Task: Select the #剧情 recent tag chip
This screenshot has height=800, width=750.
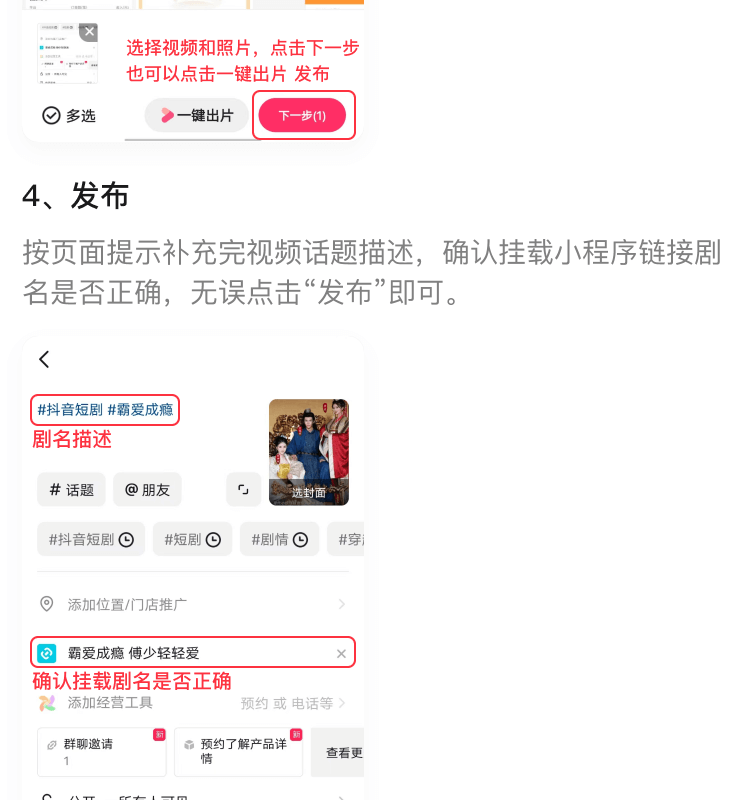Action: pos(280,539)
